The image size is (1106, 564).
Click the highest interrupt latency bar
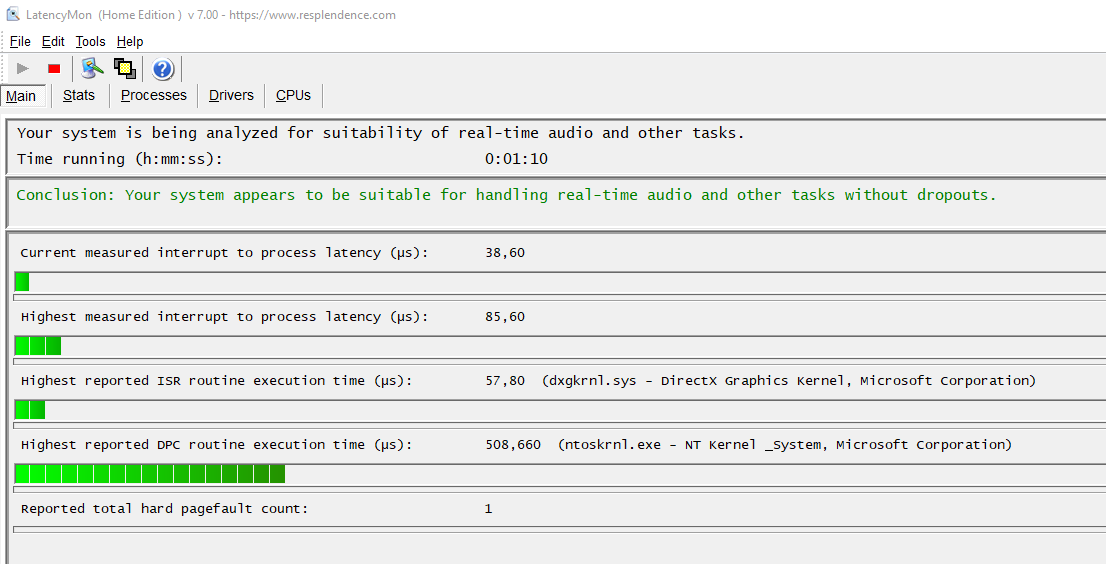(x=38, y=346)
